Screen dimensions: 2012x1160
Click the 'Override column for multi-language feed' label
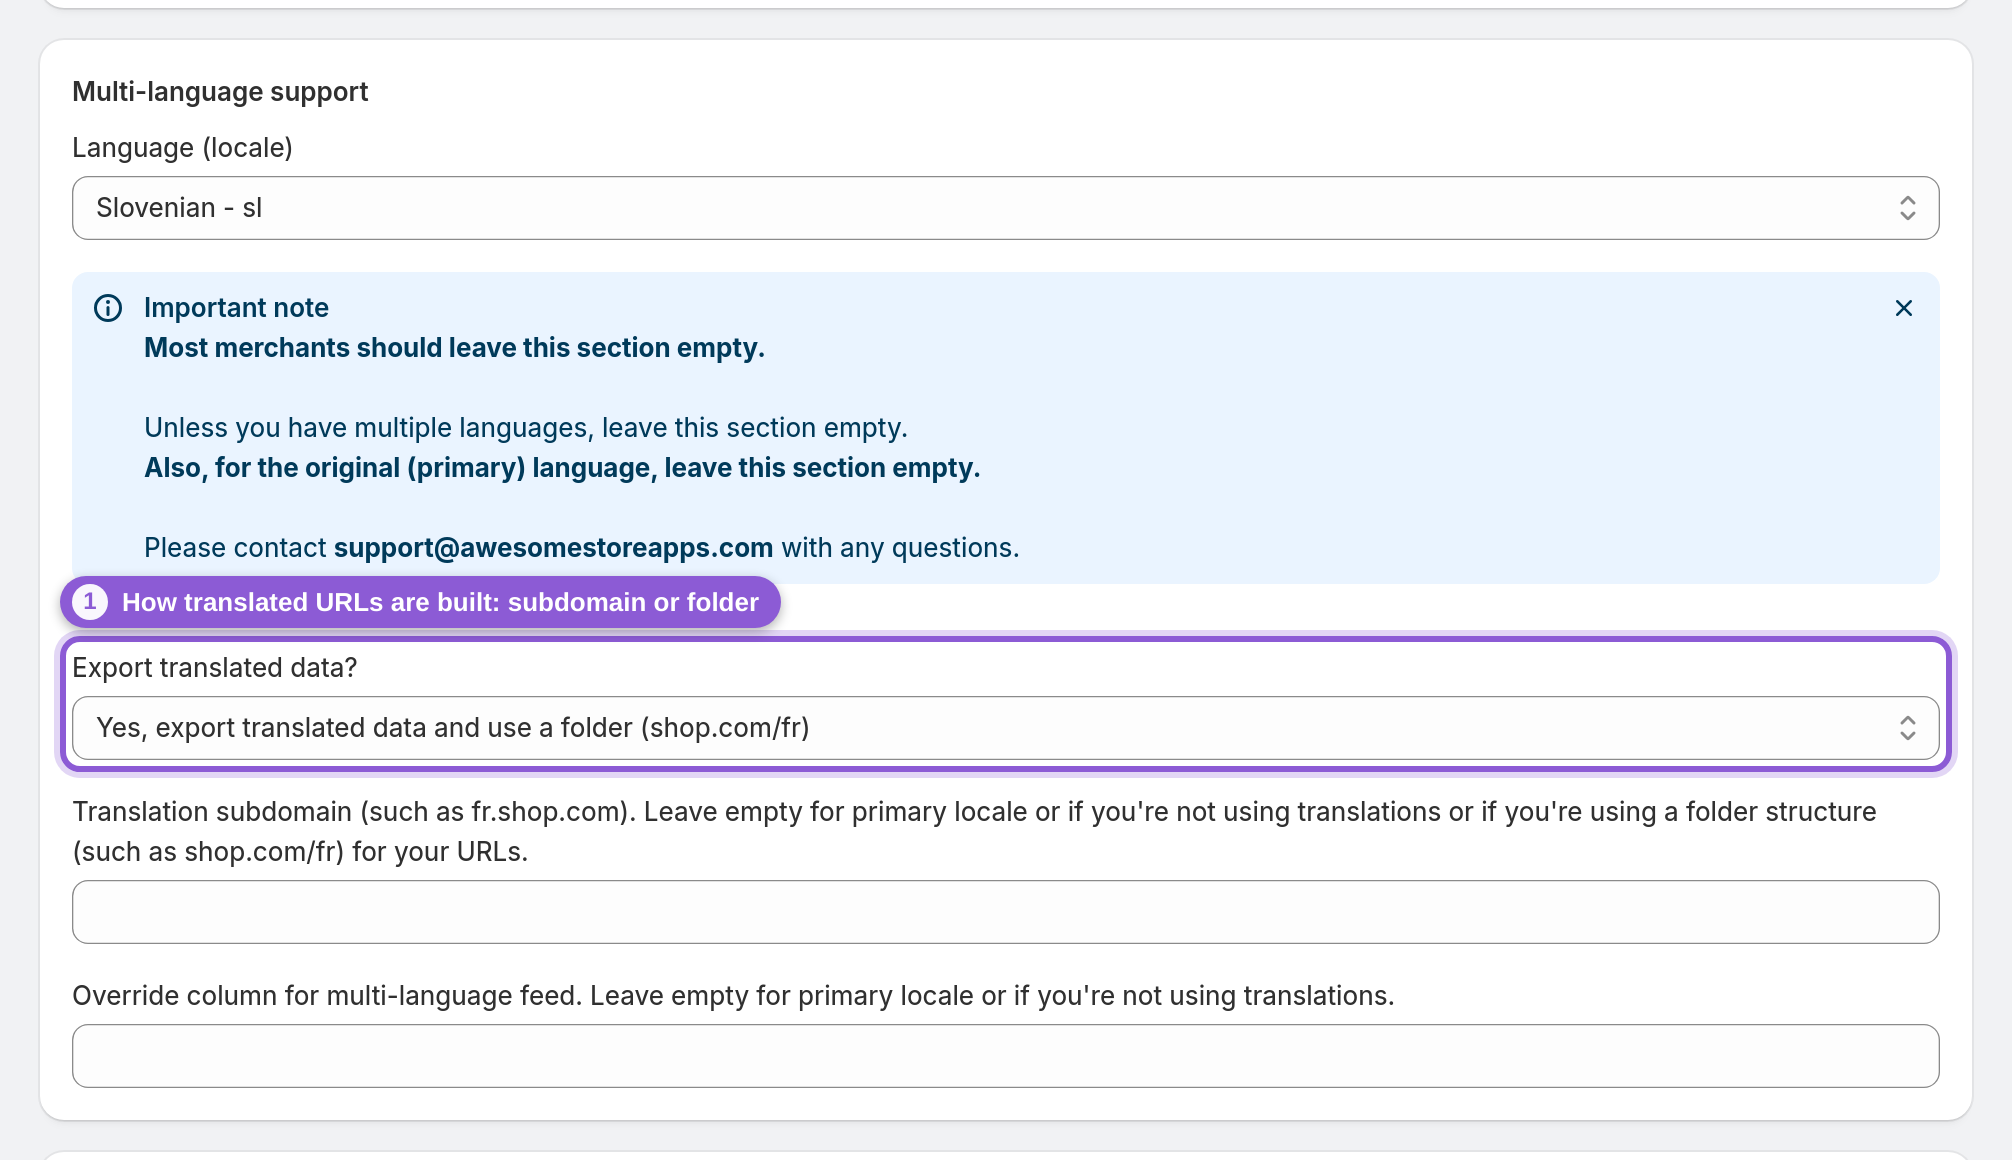733,996
